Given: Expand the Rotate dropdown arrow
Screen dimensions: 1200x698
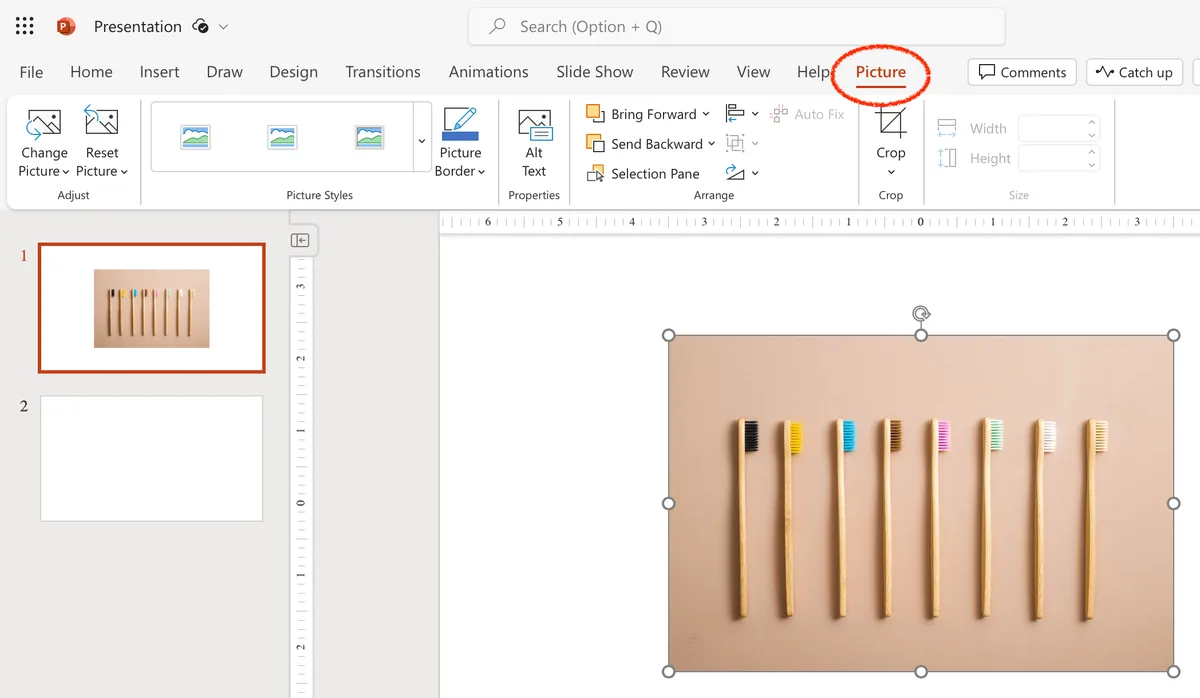Looking at the screenshot, I should [755, 173].
